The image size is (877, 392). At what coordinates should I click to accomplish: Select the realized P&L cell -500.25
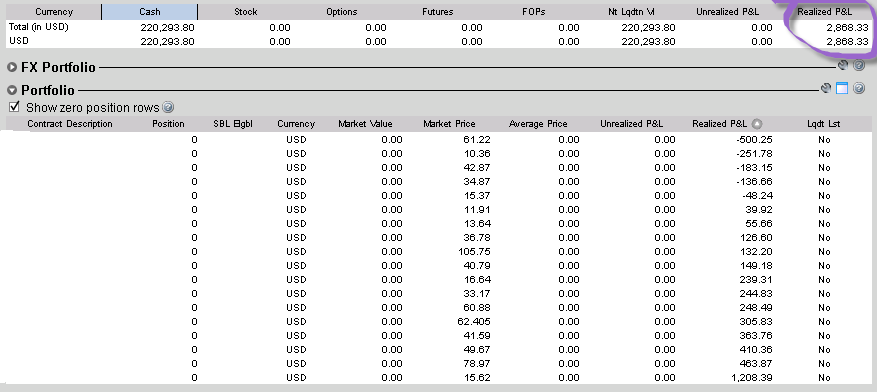click(755, 139)
